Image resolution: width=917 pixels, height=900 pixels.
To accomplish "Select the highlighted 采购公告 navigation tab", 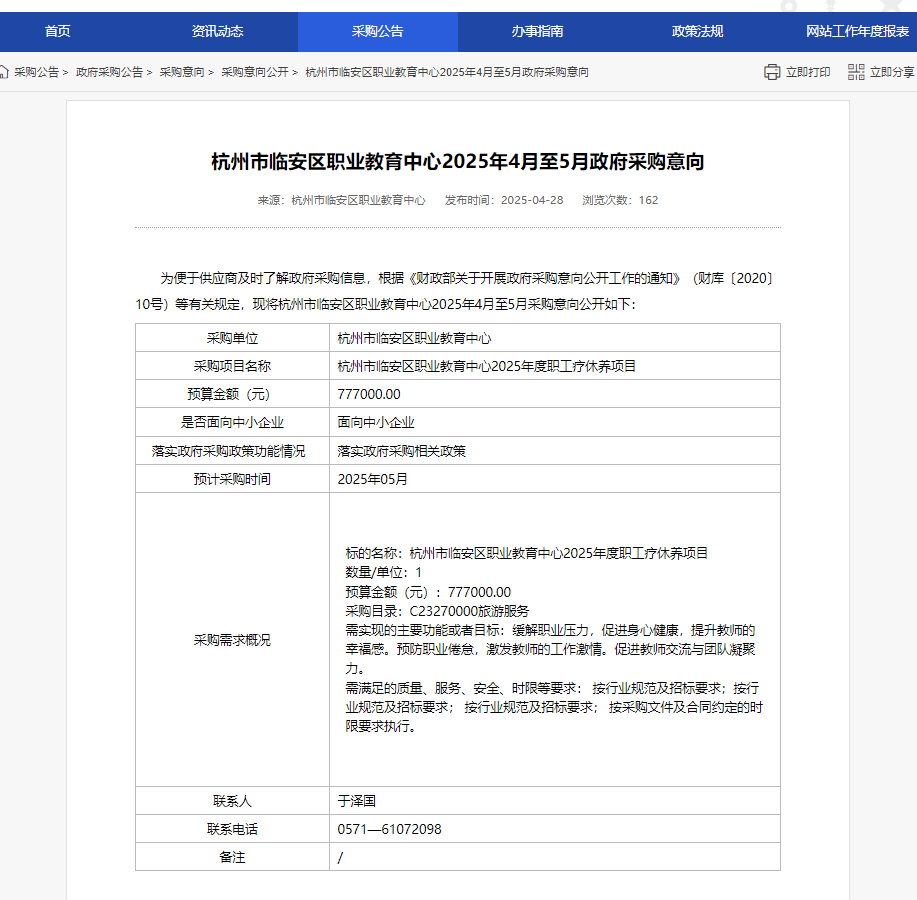I will pos(377,31).
